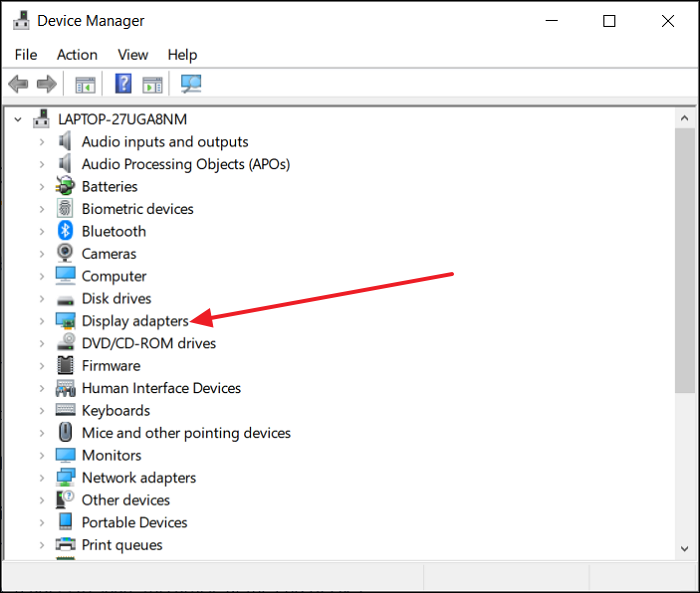Screen dimensions: 700x593
Task: Open the View menu
Action: point(132,55)
